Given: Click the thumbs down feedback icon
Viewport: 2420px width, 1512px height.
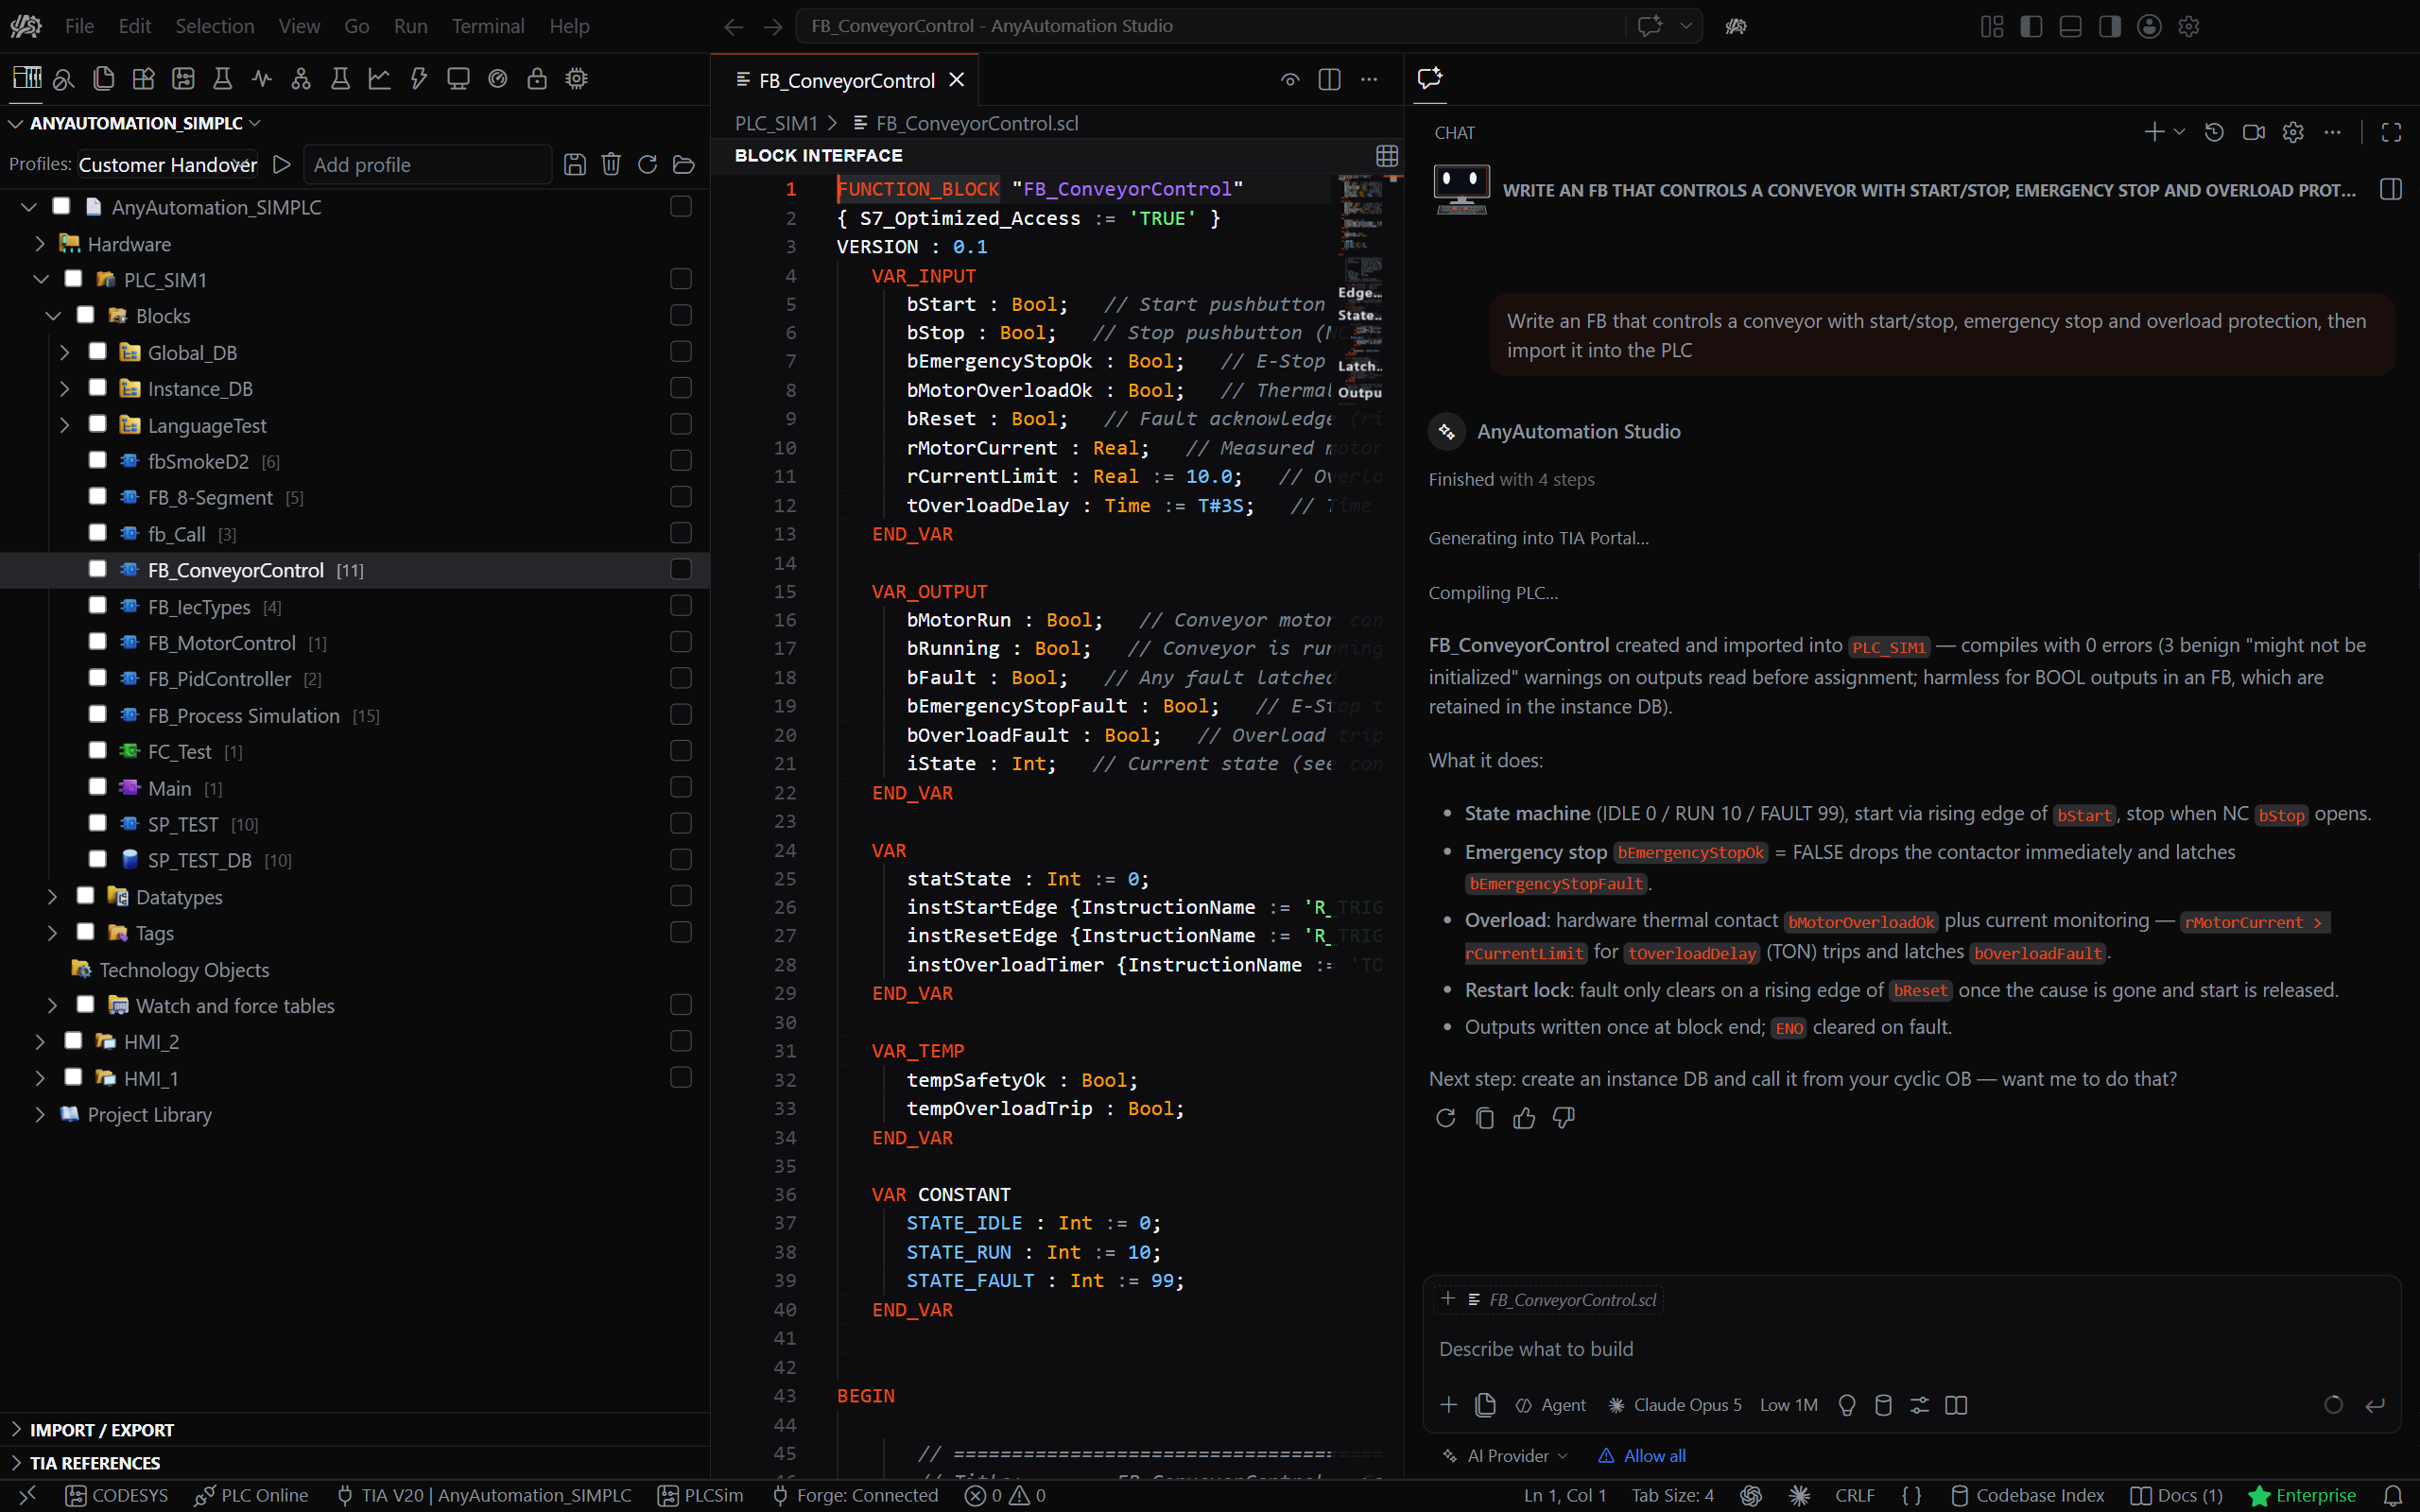Looking at the screenshot, I should point(1564,1118).
